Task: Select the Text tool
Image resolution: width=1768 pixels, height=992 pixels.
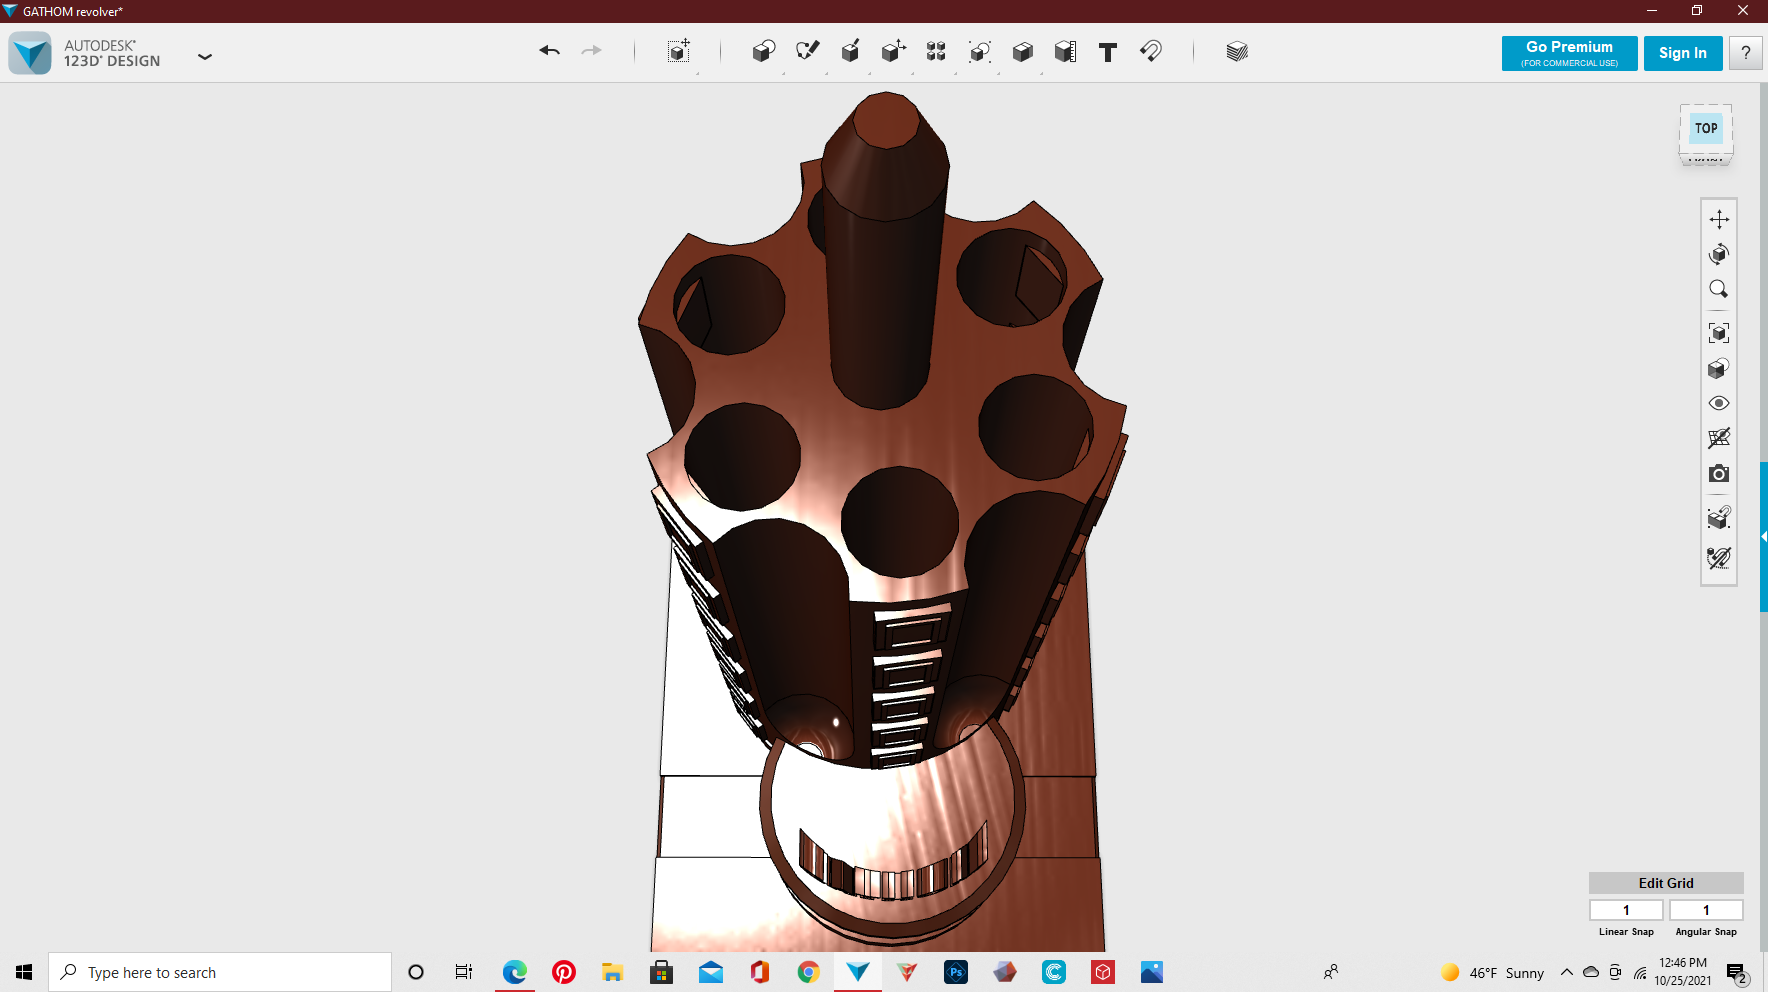Action: coord(1108,52)
